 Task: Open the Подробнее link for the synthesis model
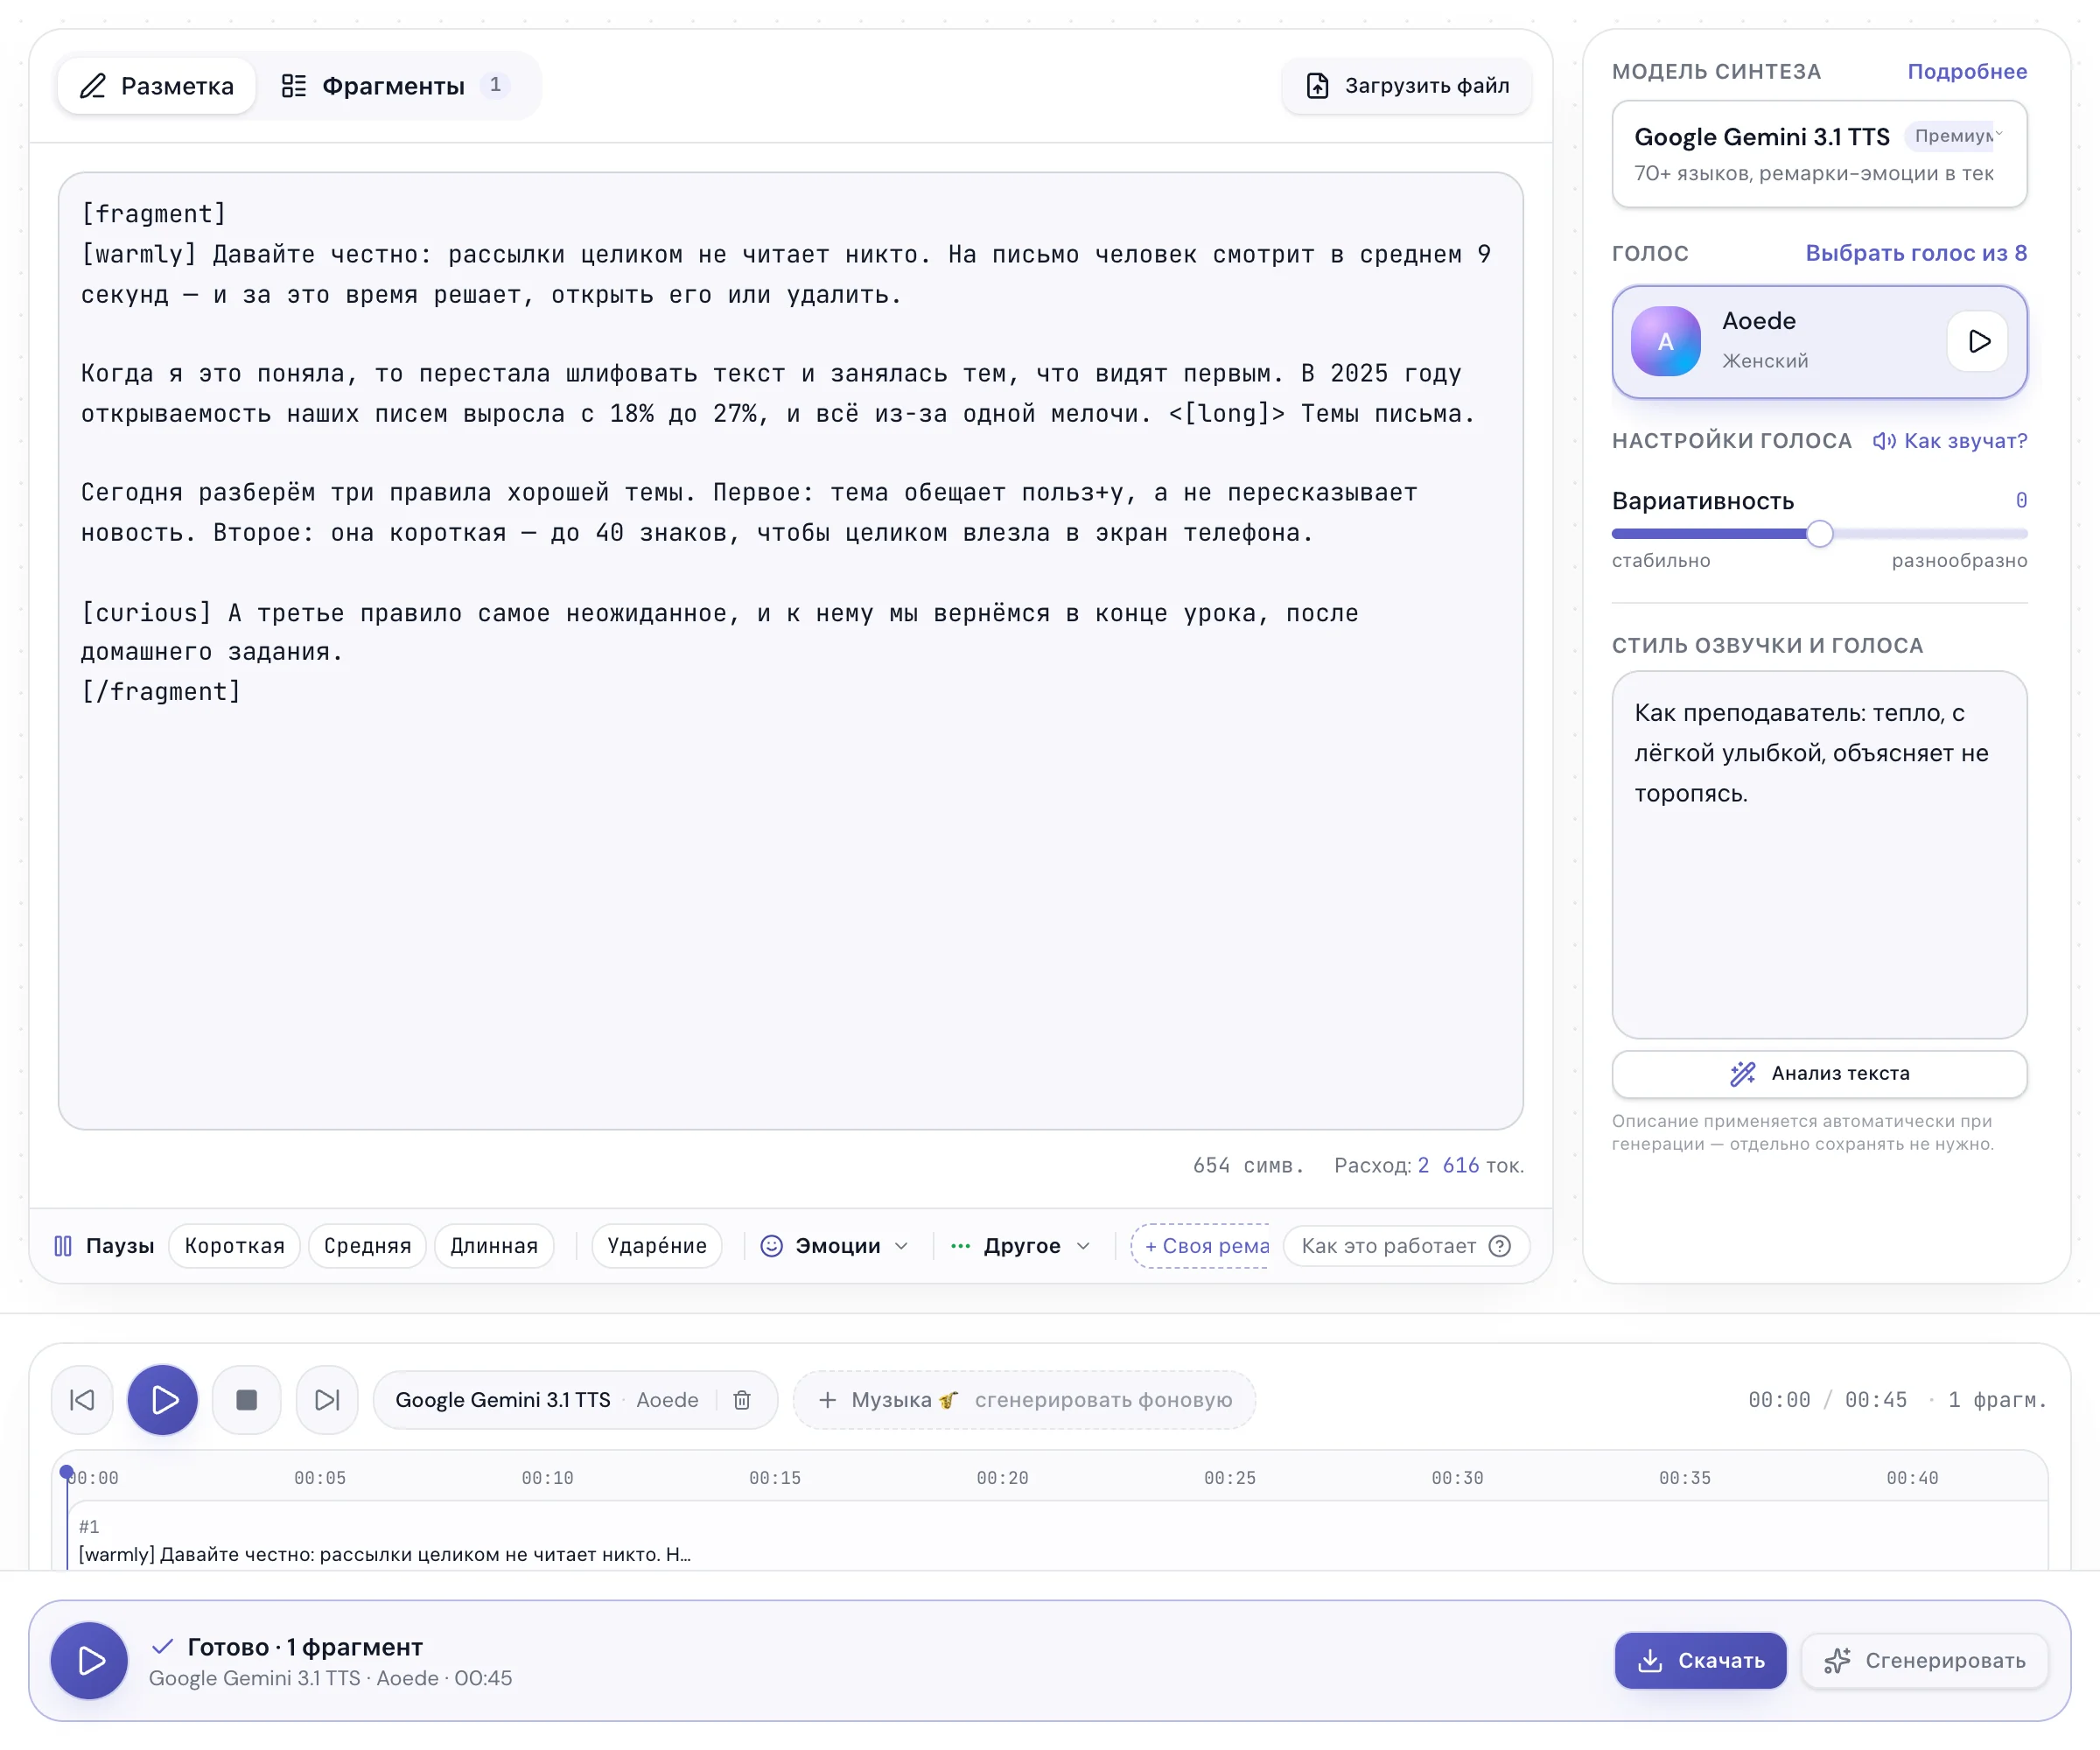1967,71
